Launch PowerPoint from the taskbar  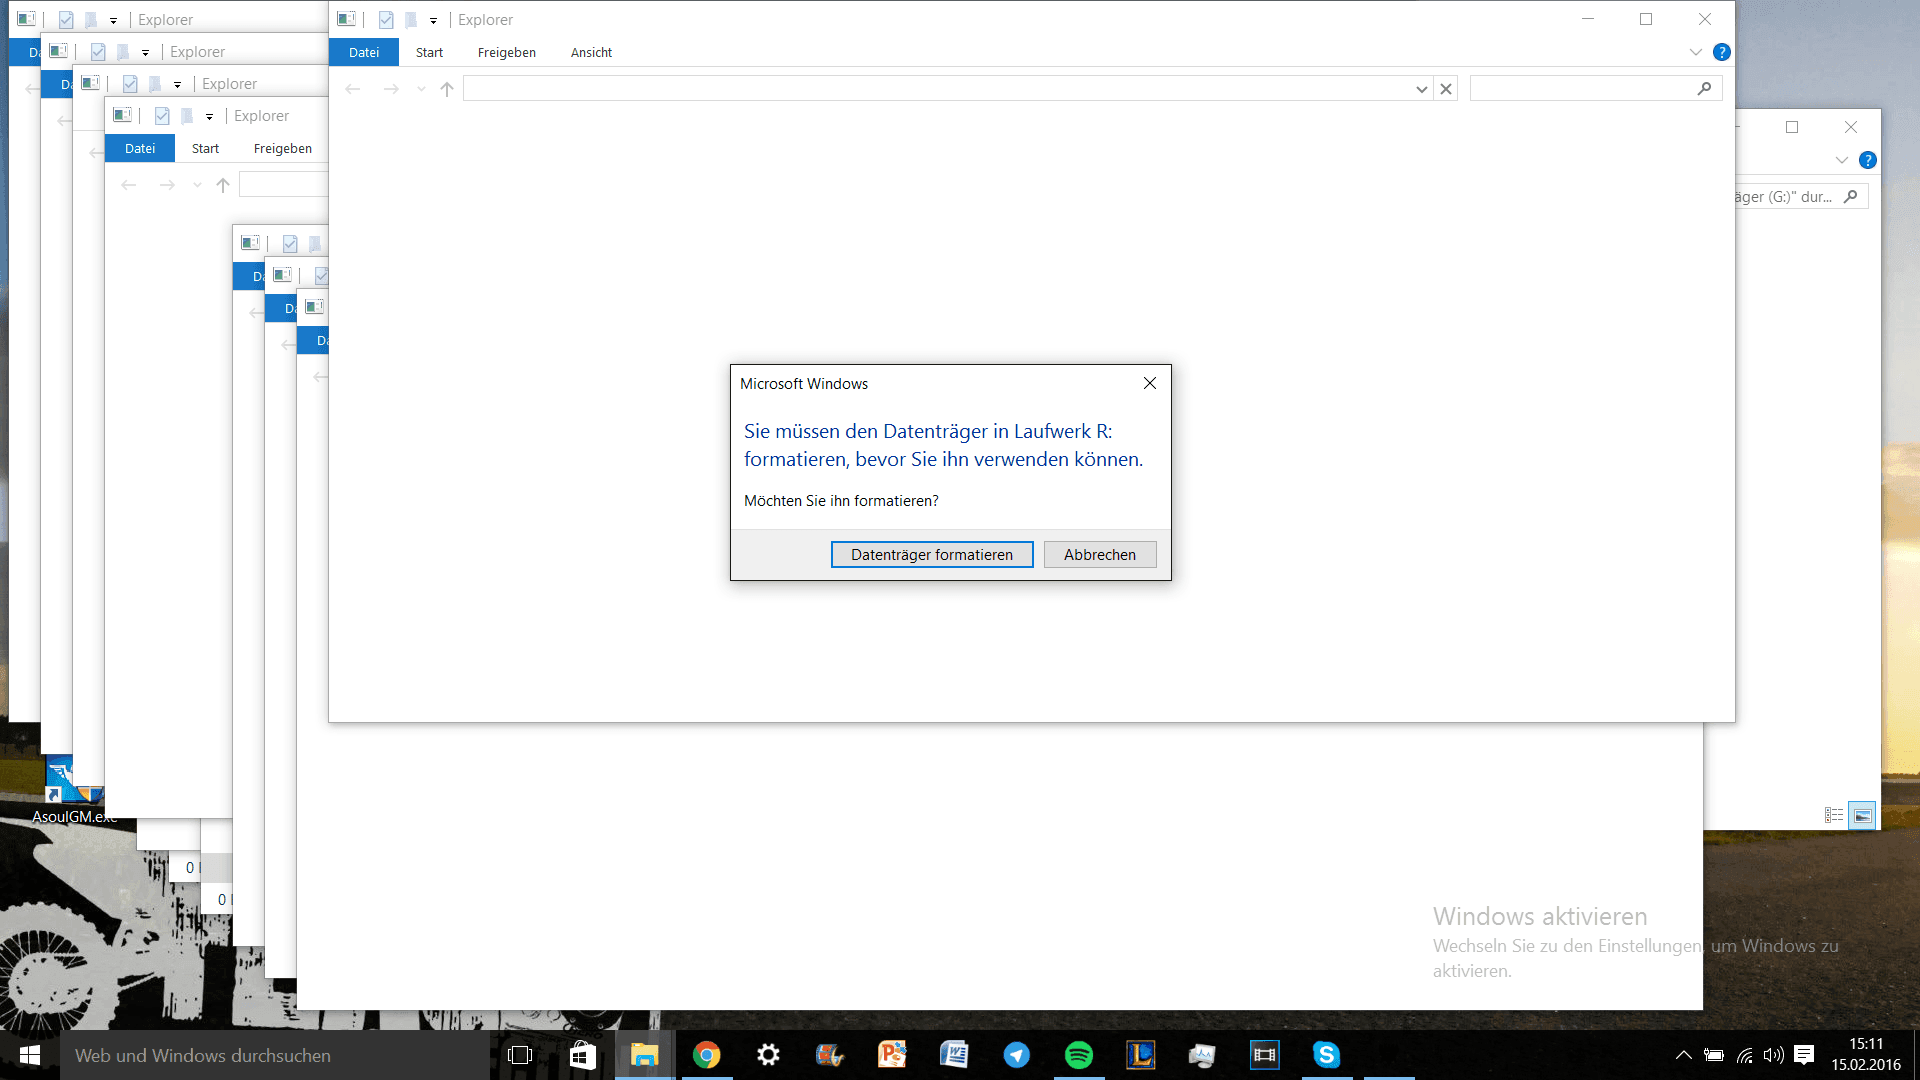point(892,1055)
